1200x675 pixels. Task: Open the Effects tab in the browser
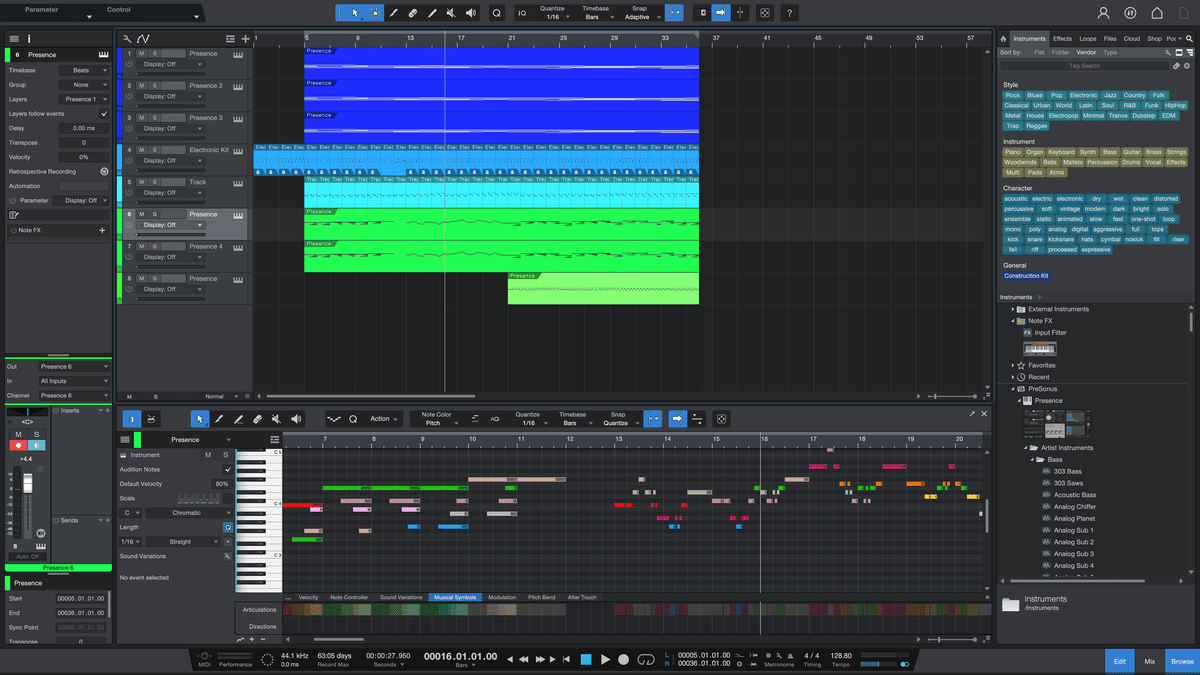click(x=1062, y=39)
